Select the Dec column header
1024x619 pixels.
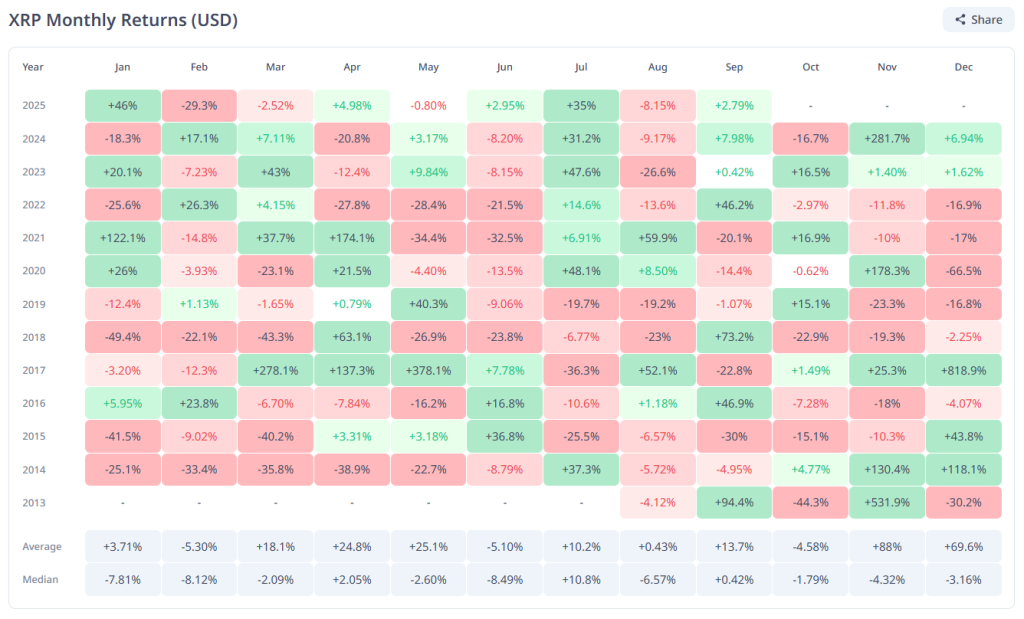pos(963,67)
